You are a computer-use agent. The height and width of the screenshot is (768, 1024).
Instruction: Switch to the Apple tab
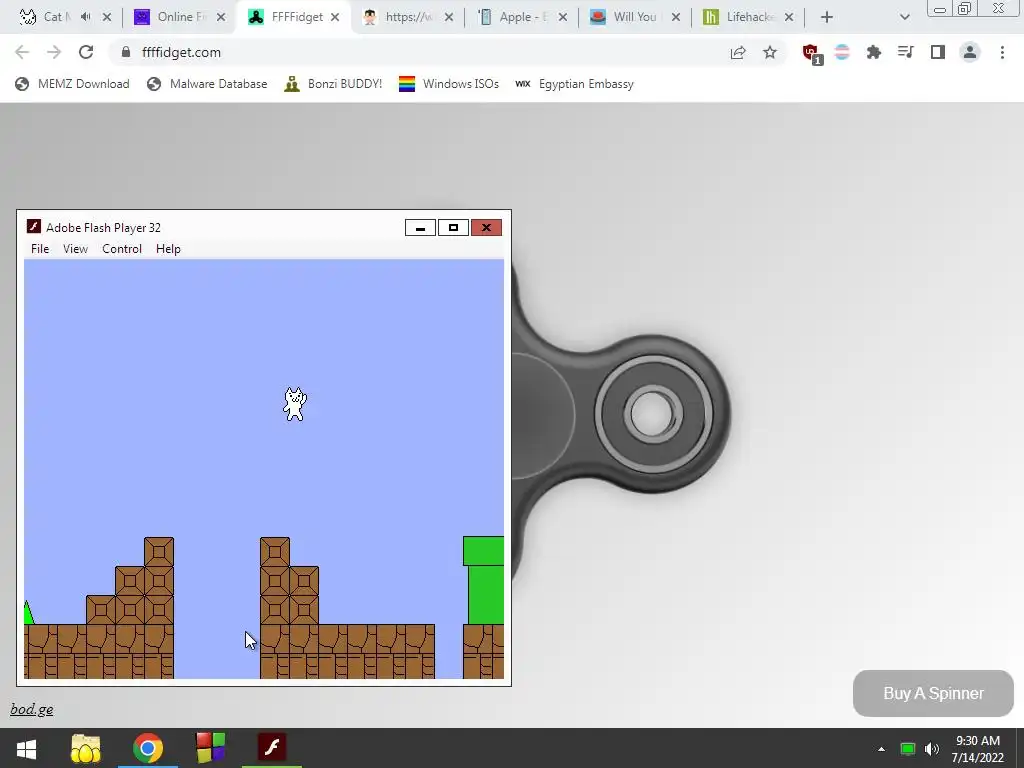tap(513, 17)
